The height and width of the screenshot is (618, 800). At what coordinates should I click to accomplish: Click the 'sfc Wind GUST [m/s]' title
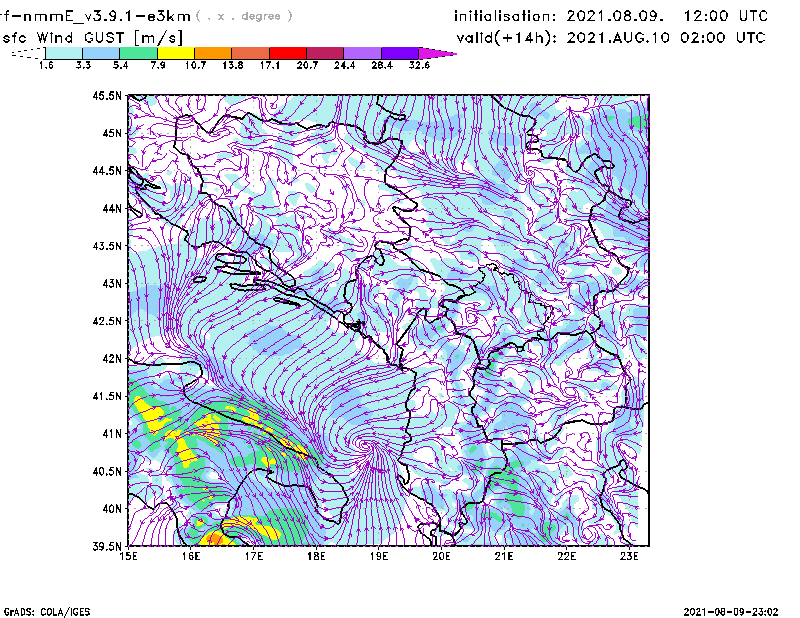tap(92, 38)
